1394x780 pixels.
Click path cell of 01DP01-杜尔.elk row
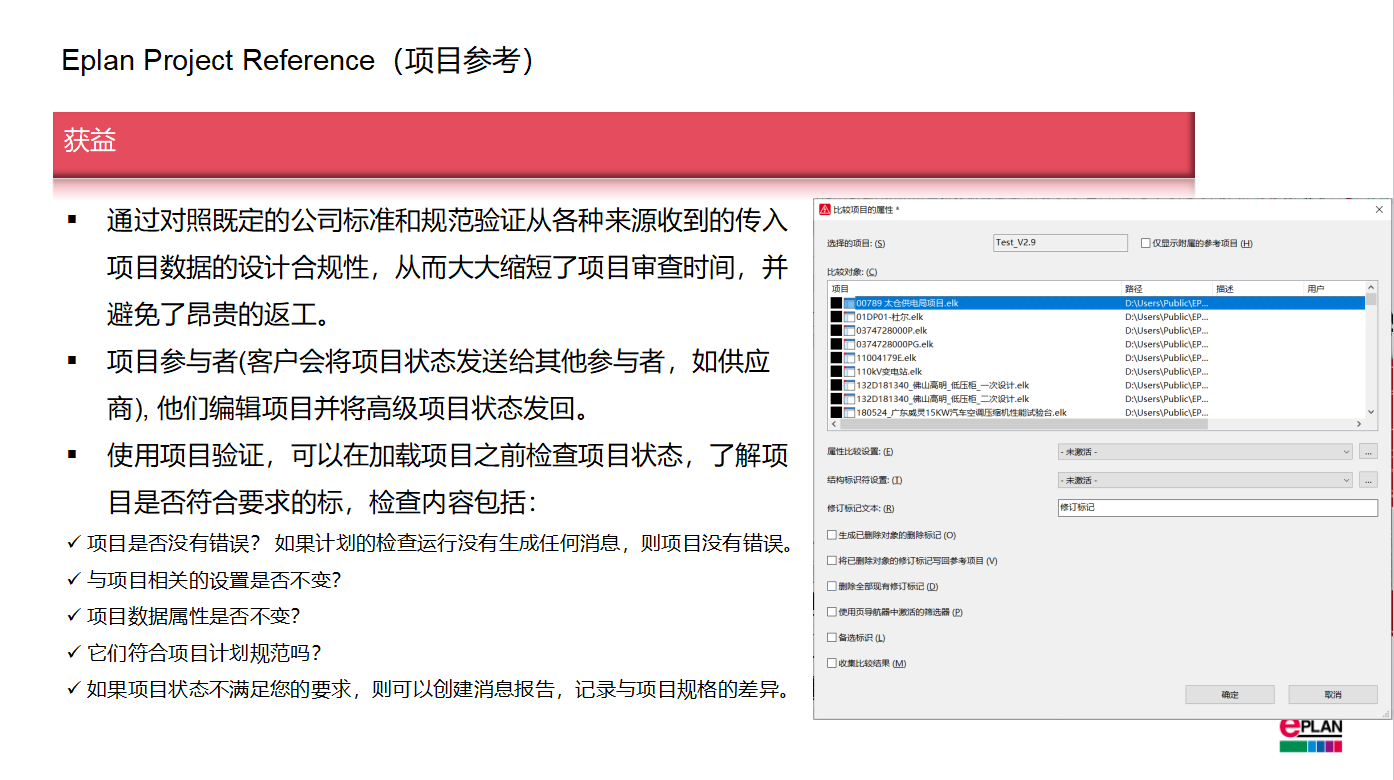(x=1167, y=317)
